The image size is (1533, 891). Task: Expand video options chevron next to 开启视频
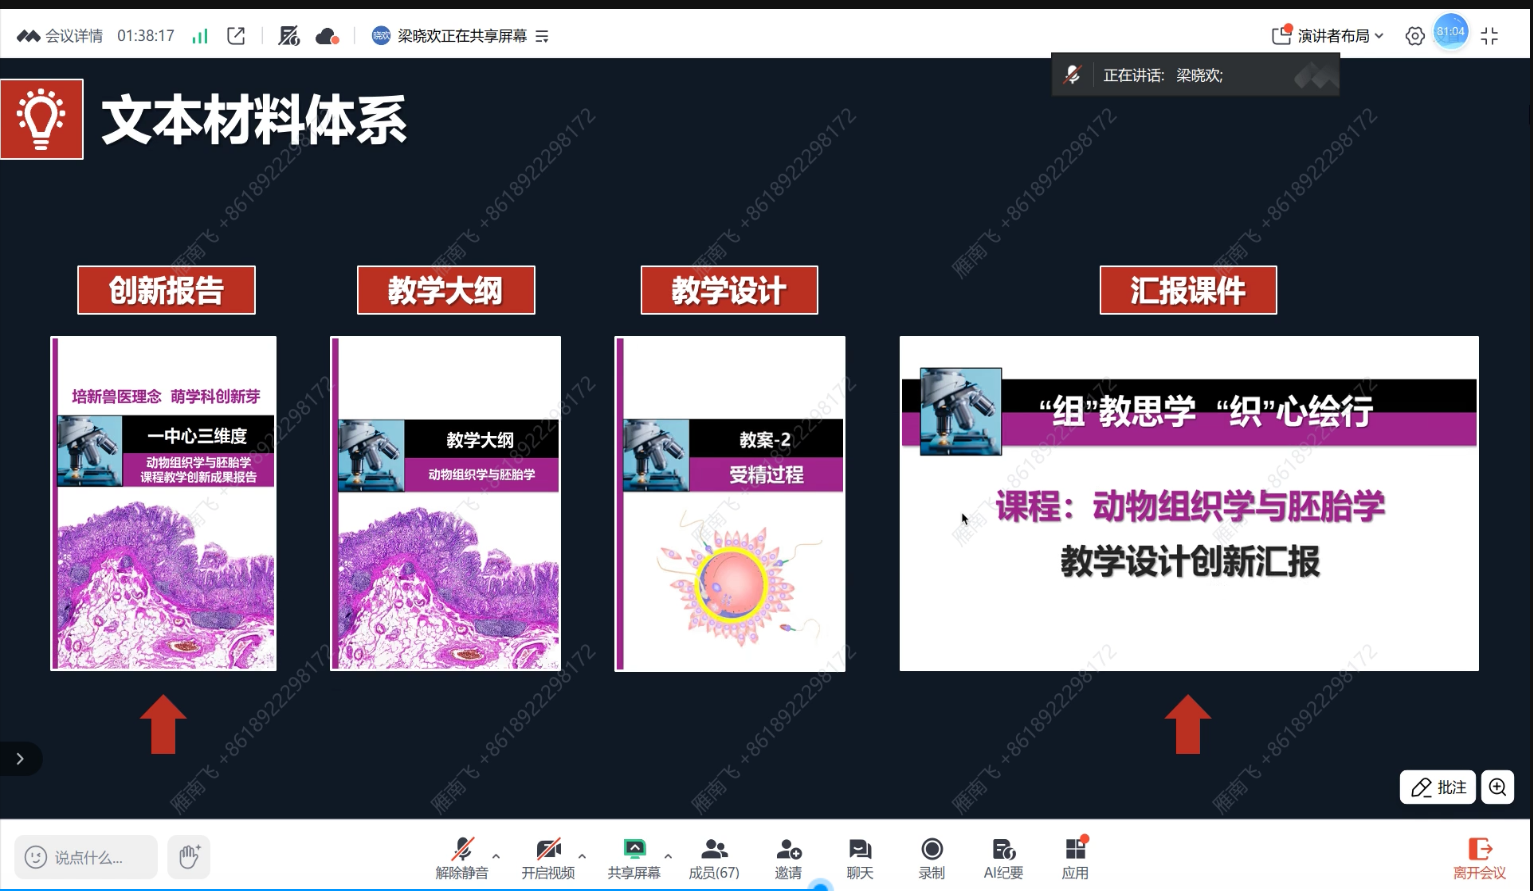click(580, 855)
